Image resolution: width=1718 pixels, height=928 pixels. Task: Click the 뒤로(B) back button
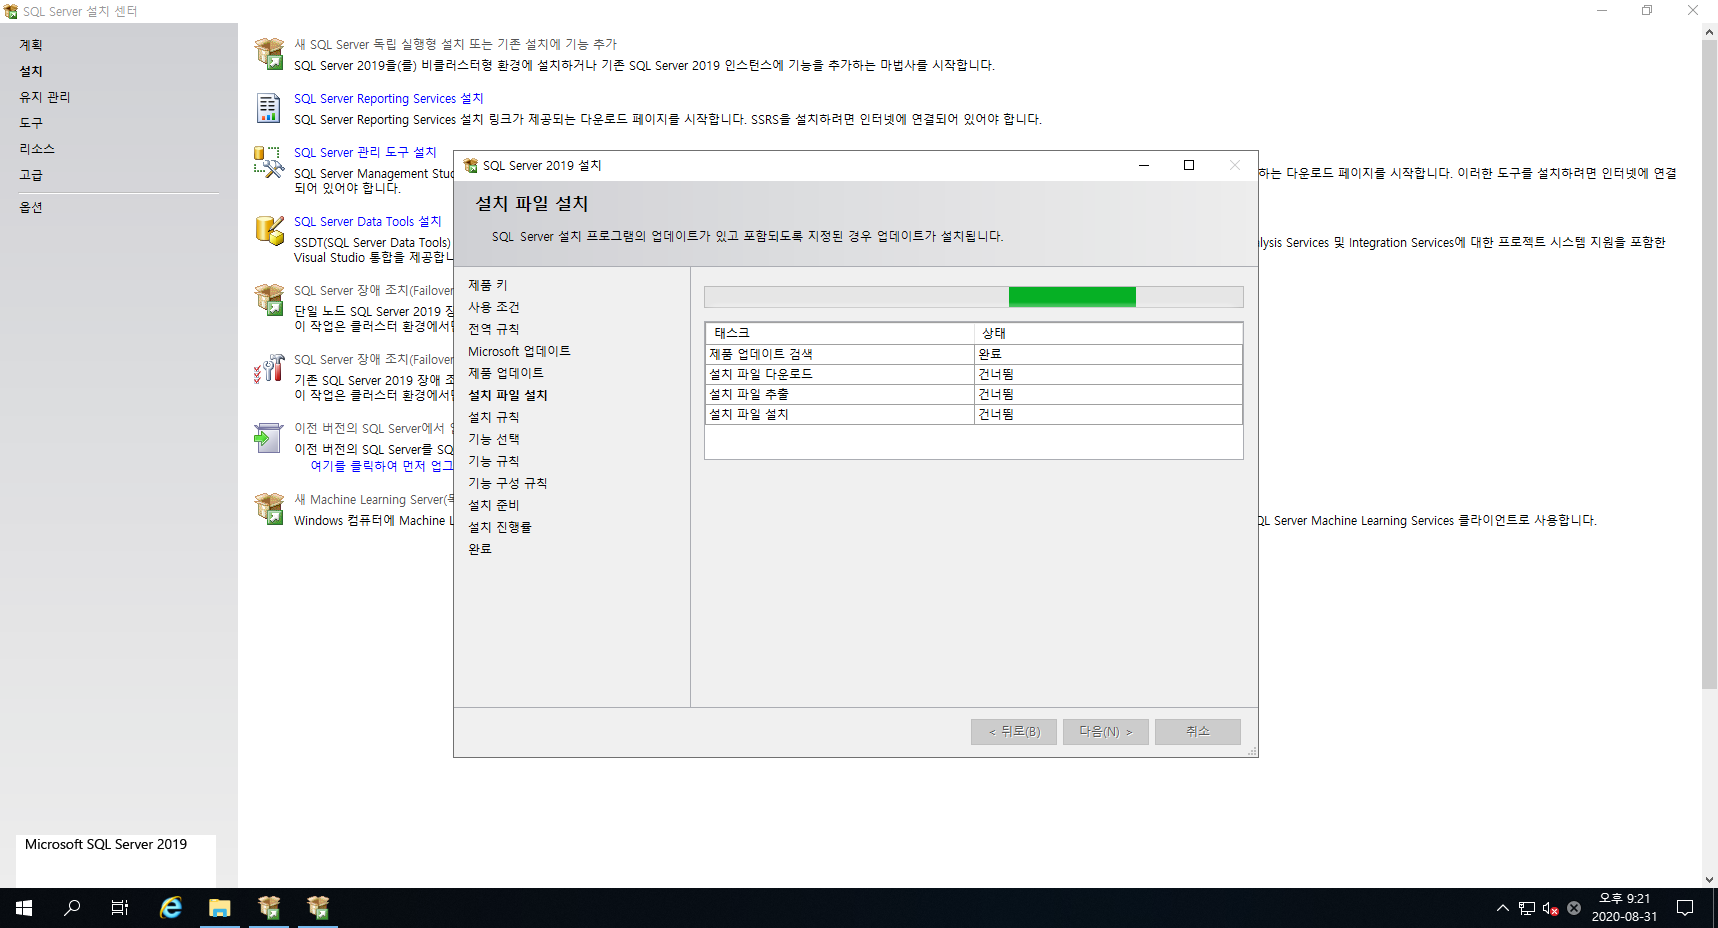[x=1014, y=732]
